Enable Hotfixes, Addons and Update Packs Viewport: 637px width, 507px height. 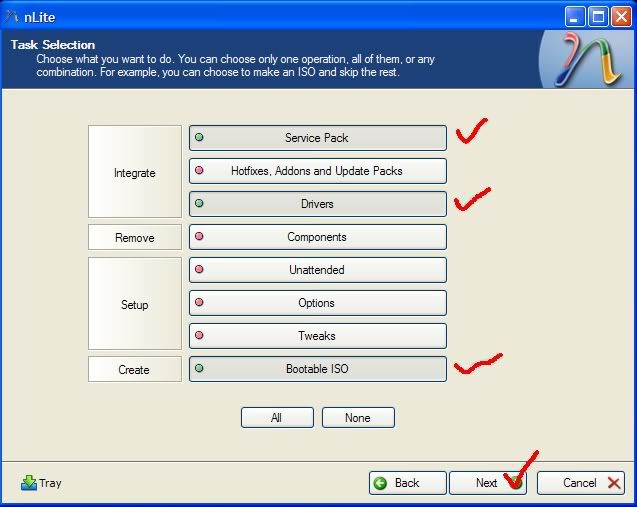coord(318,171)
